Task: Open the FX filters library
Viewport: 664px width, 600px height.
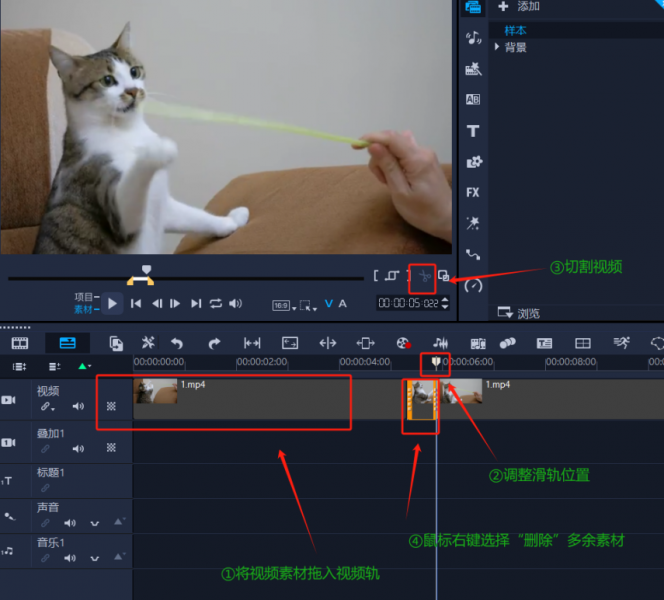Action: coord(473,193)
